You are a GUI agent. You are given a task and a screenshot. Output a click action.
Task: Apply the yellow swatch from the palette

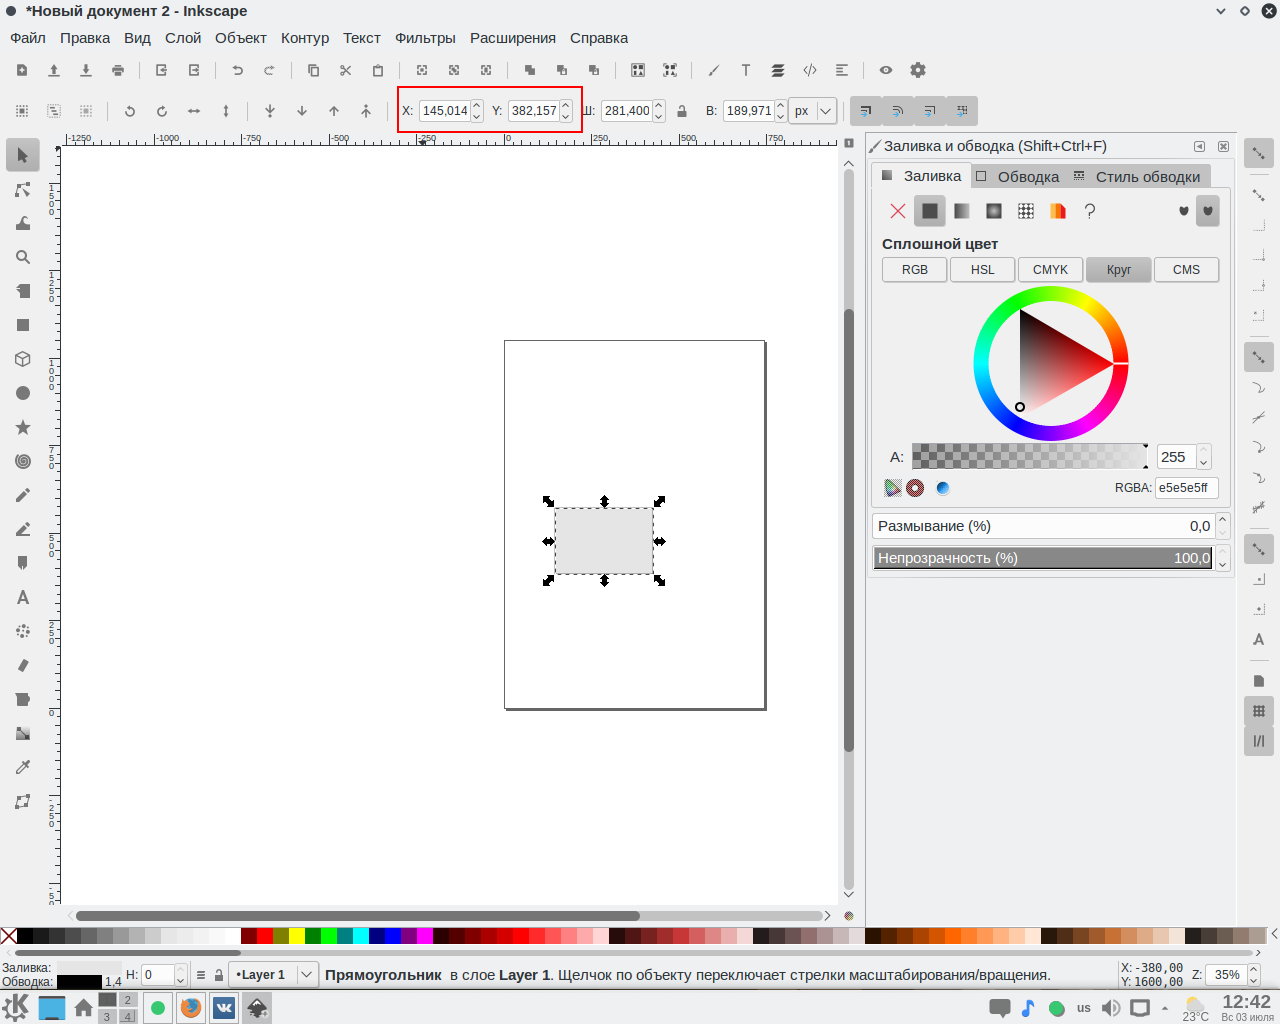click(x=297, y=936)
